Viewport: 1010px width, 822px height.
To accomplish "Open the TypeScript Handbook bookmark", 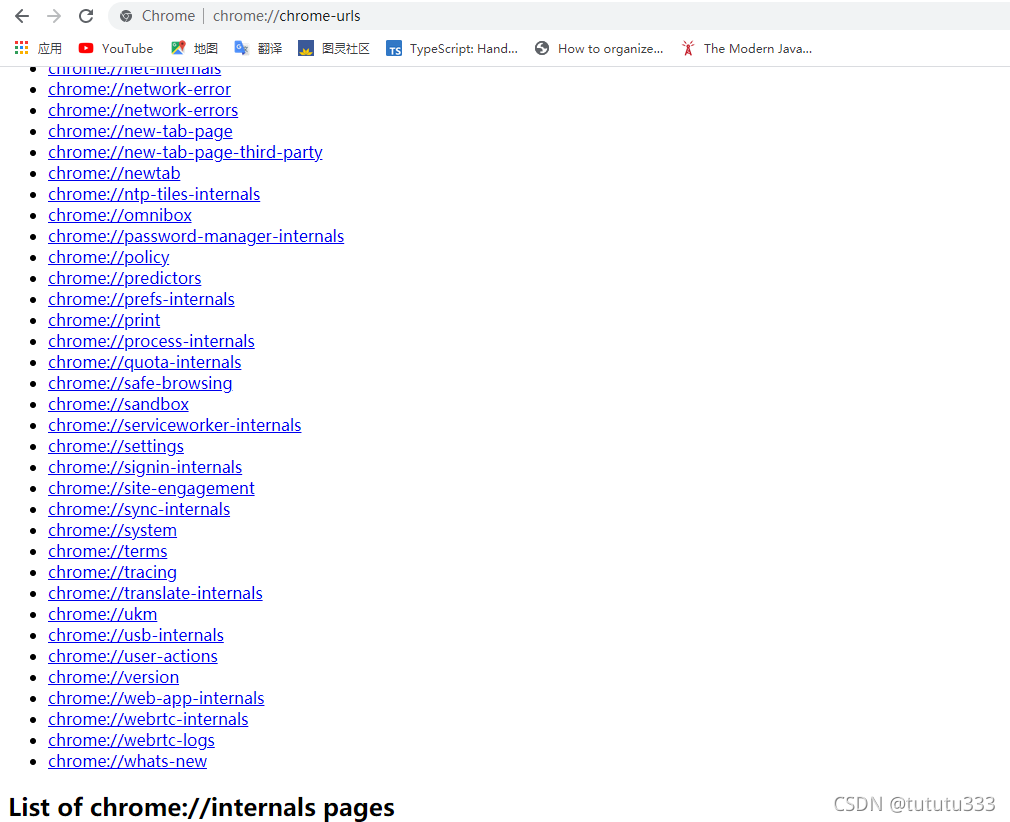I will click(452, 48).
